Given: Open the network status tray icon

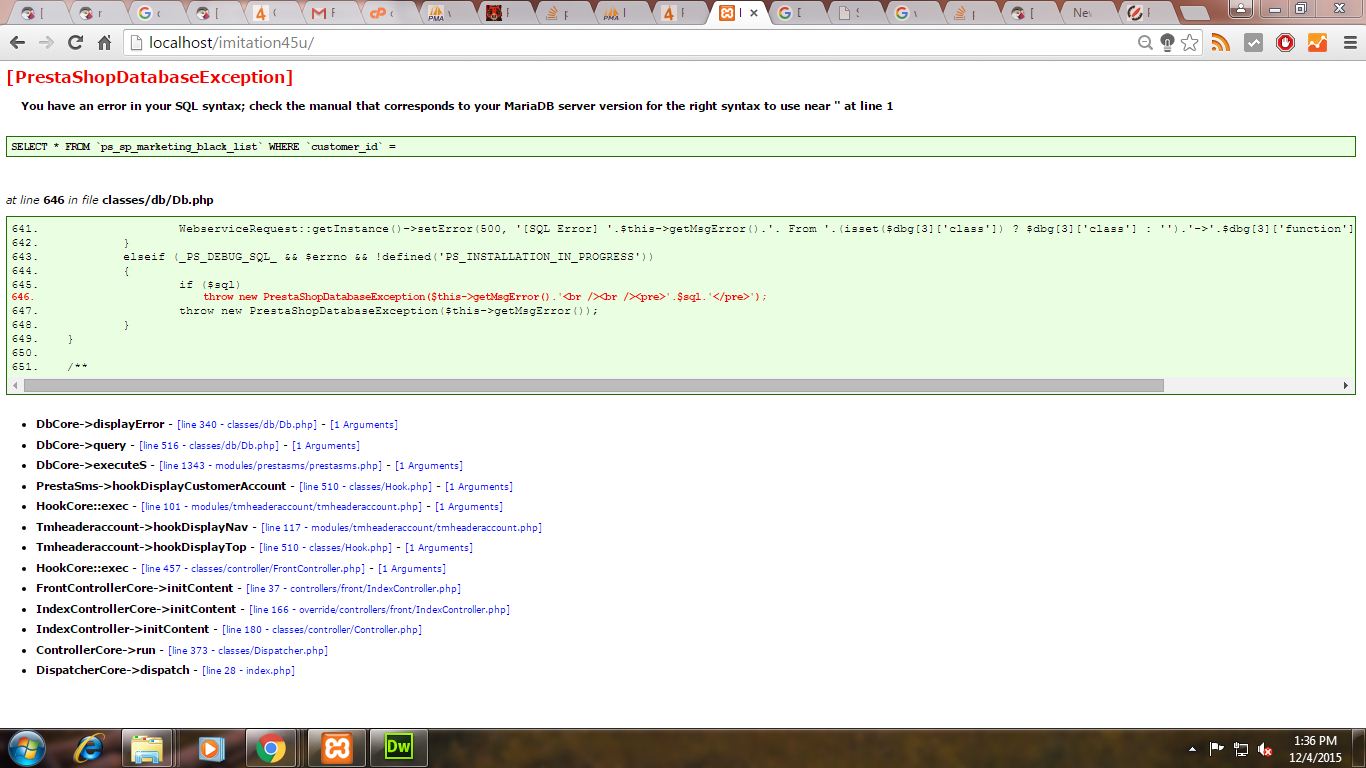Looking at the screenshot, I should pyautogui.click(x=1241, y=749).
